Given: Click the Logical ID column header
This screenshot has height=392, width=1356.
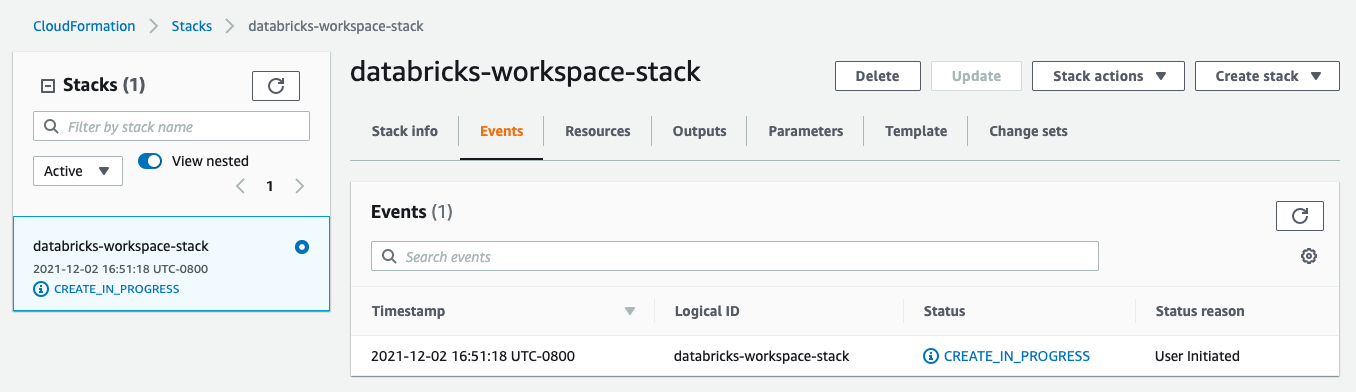Looking at the screenshot, I should pyautogui.click(x=707, y=311).
